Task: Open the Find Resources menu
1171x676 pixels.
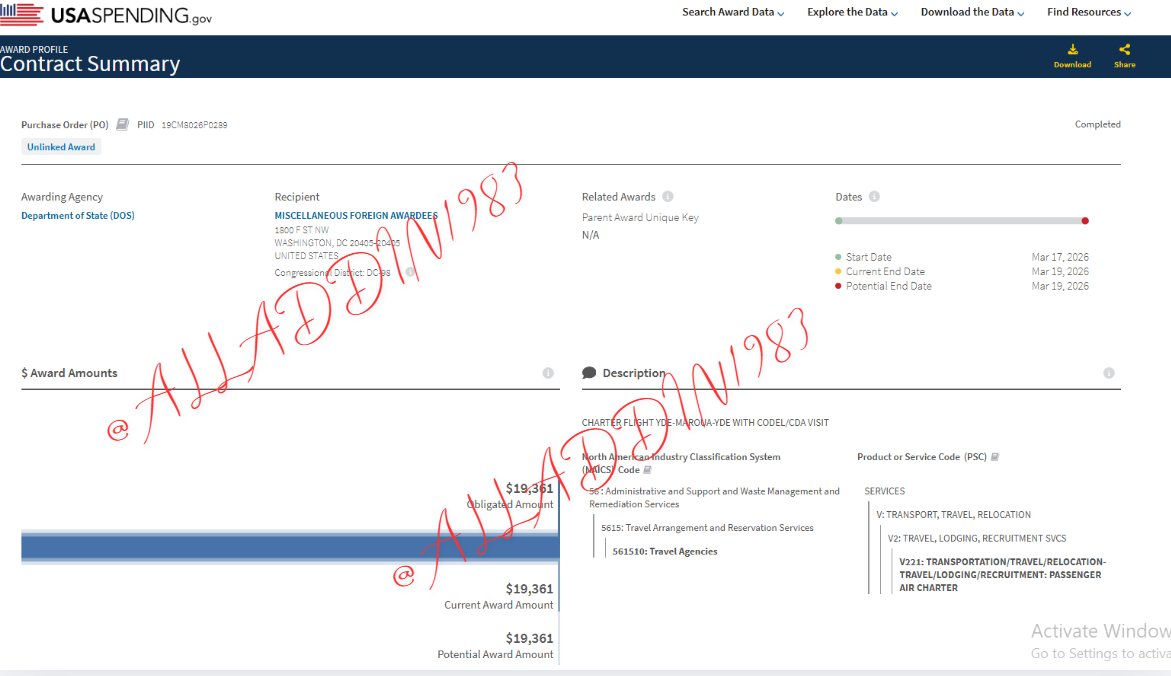Action: (1089, 12)
